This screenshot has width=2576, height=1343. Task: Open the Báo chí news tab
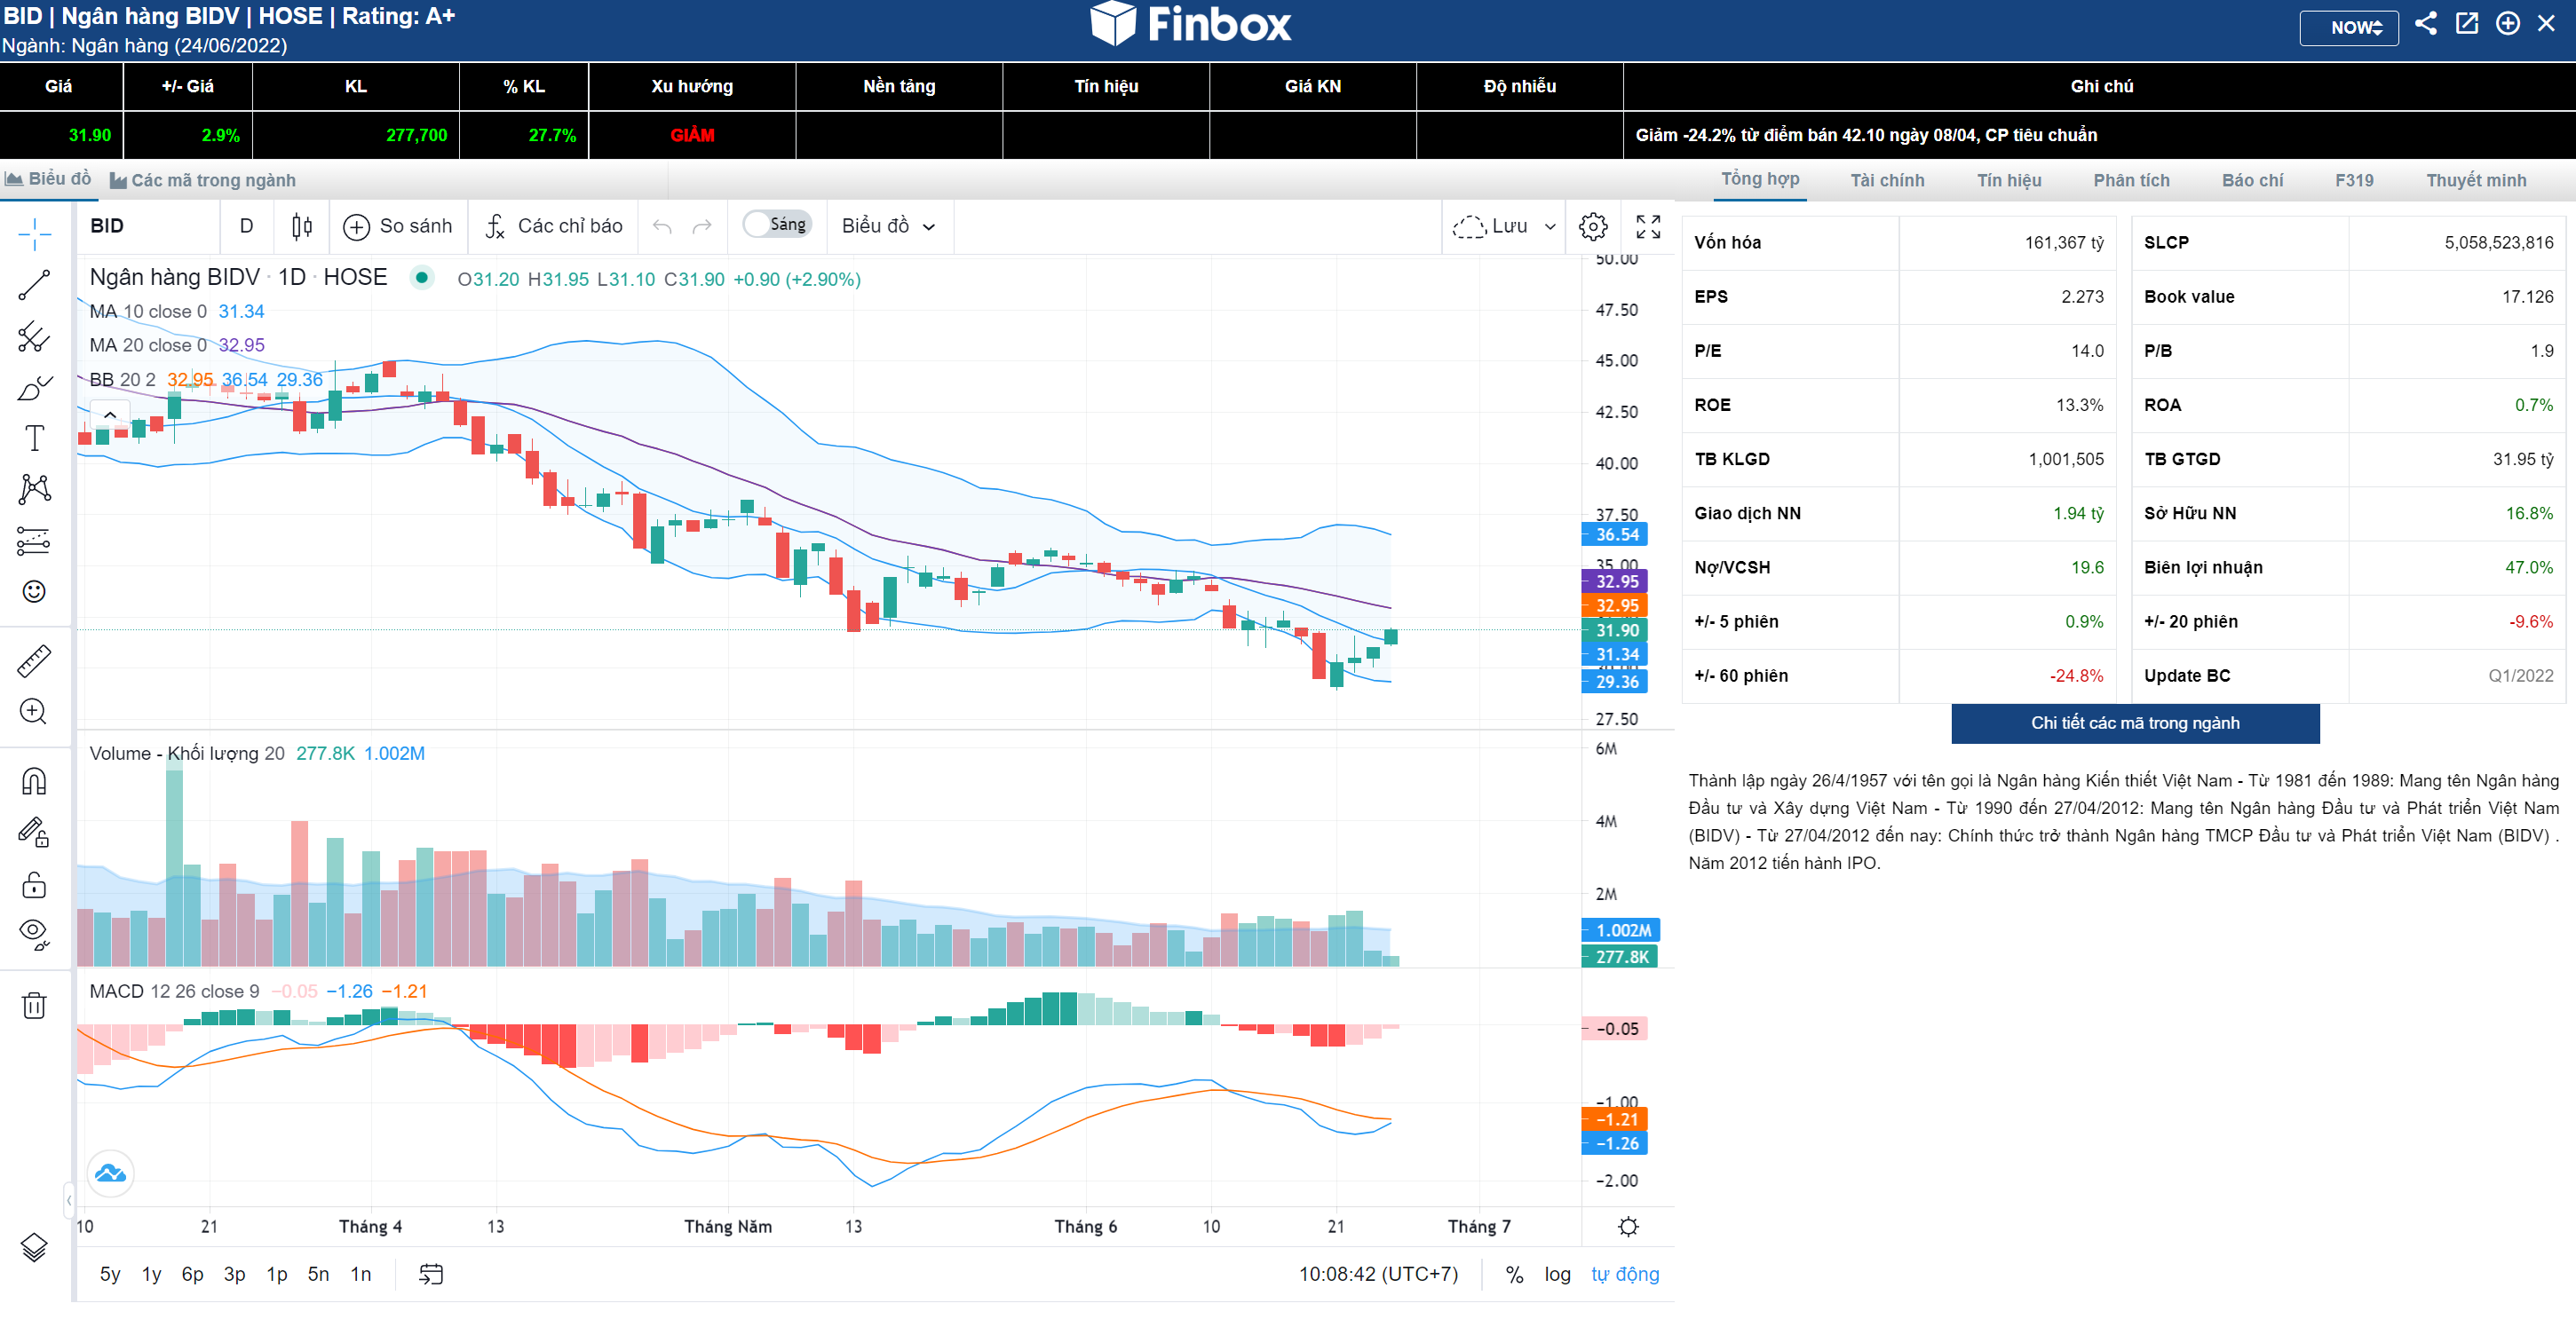click(x=2253, y=180)
